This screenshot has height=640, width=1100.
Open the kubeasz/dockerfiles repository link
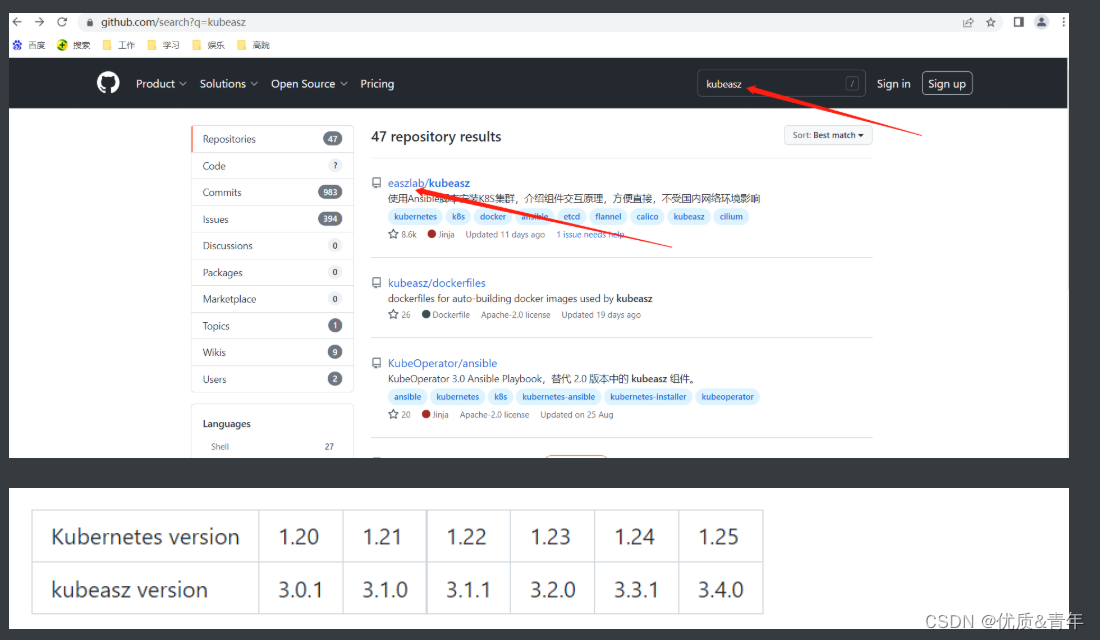point(436,283)
